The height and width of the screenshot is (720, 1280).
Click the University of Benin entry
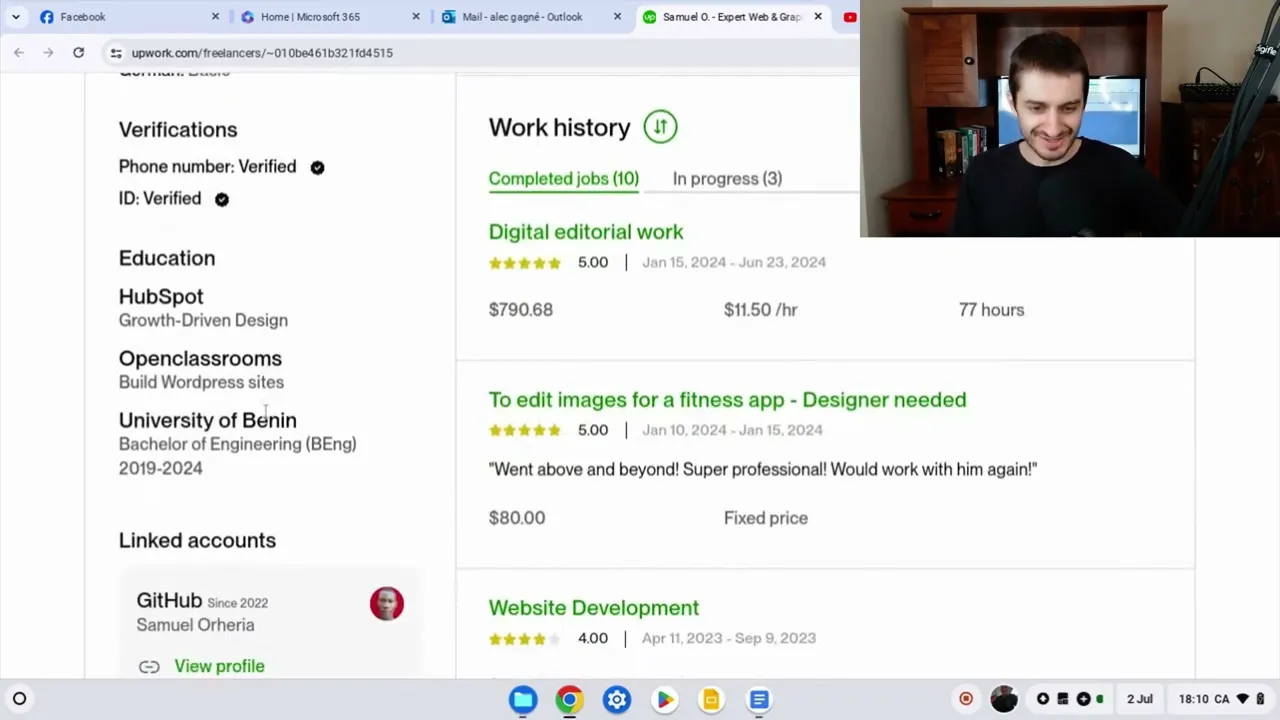pos(207,420)
